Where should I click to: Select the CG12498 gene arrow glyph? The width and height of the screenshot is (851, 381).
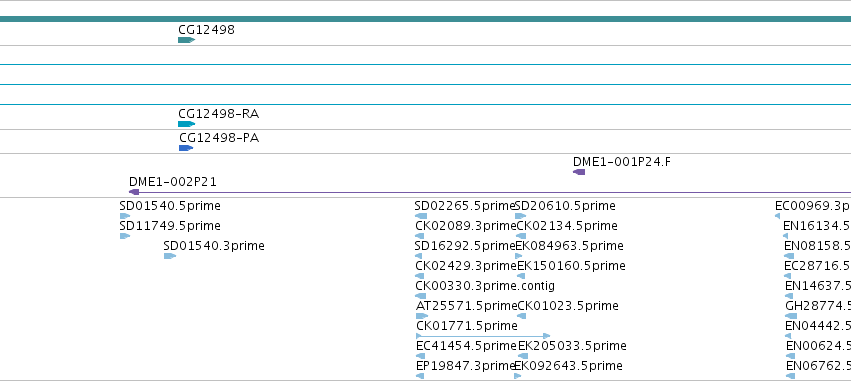(186, 40)
